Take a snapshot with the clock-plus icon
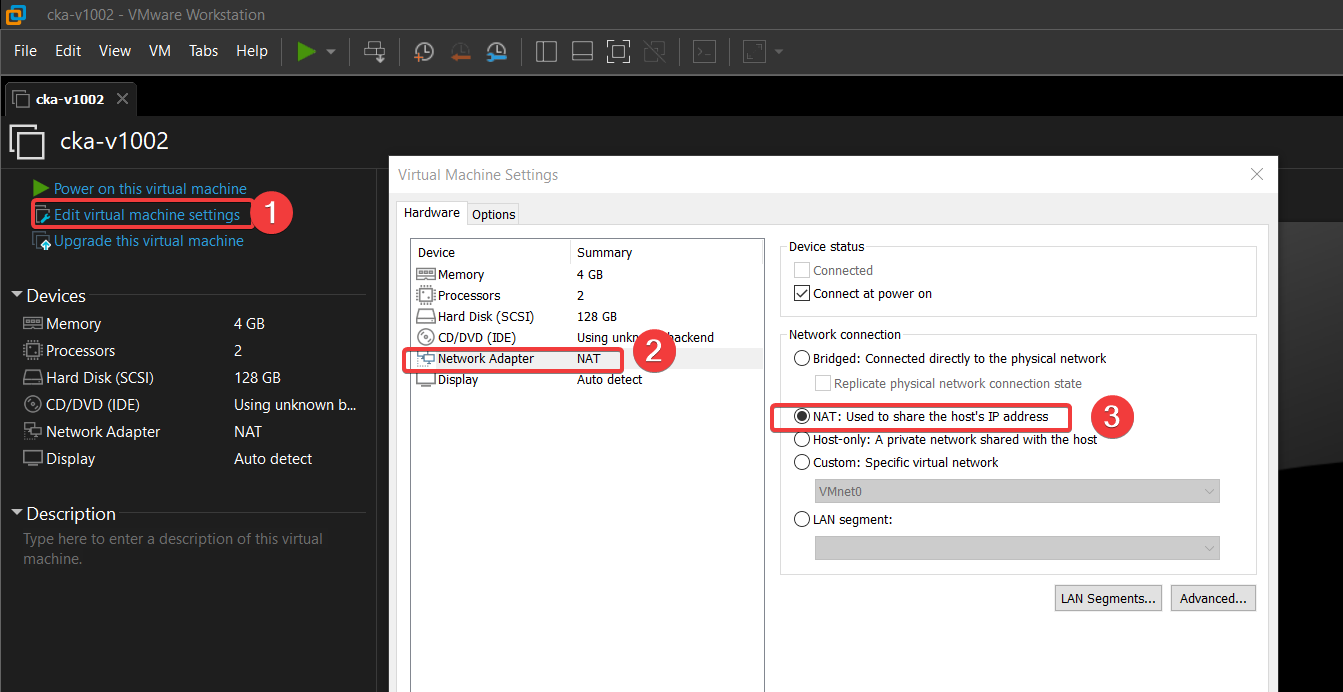This screenshot has height=692, width=1343. [x=424, y=51]
